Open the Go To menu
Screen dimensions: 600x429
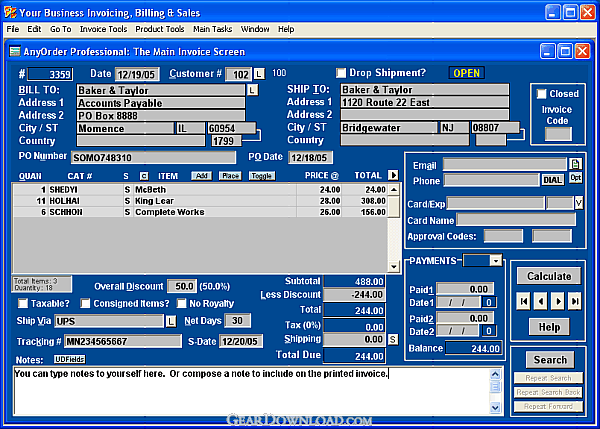(60, 29)
